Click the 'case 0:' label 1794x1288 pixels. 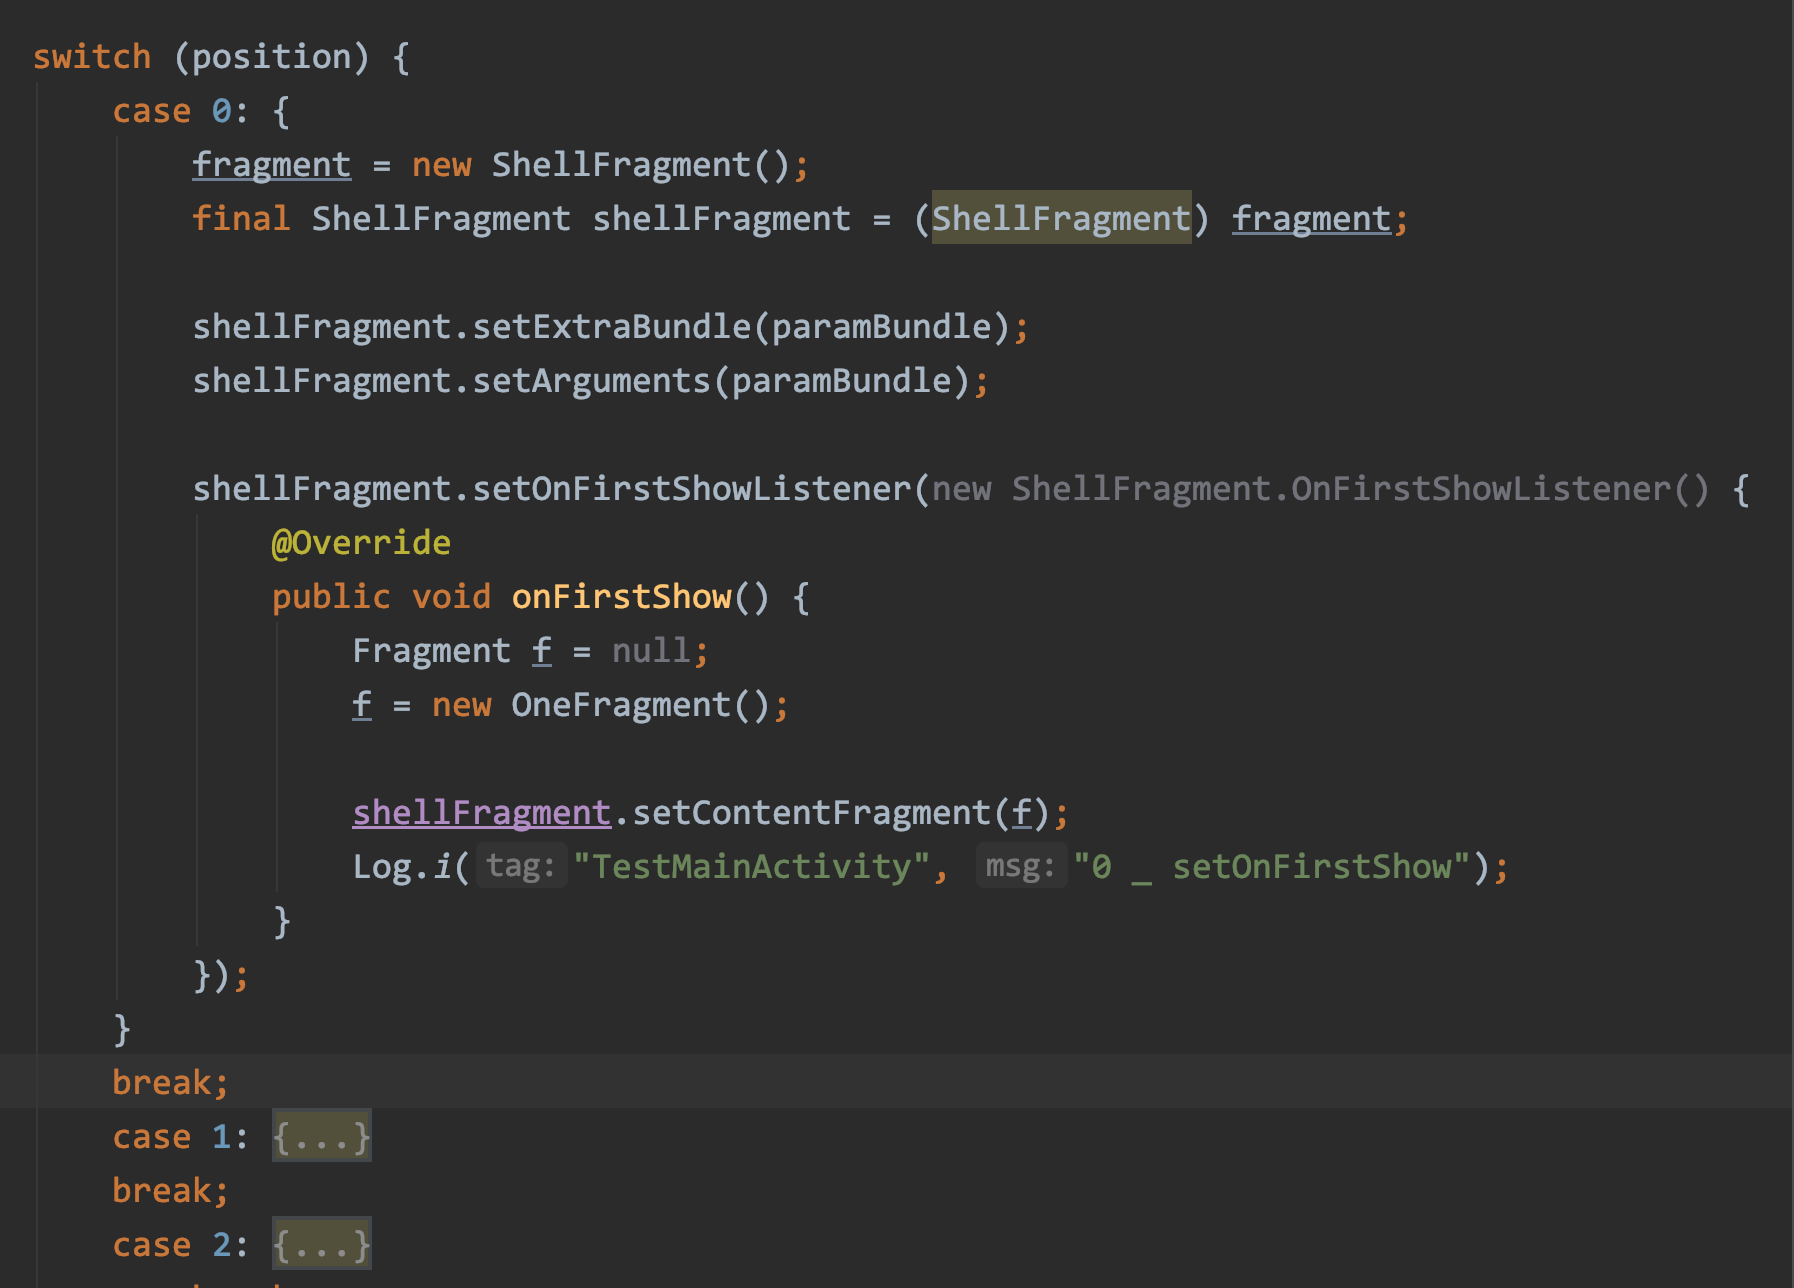pos(181,111)
